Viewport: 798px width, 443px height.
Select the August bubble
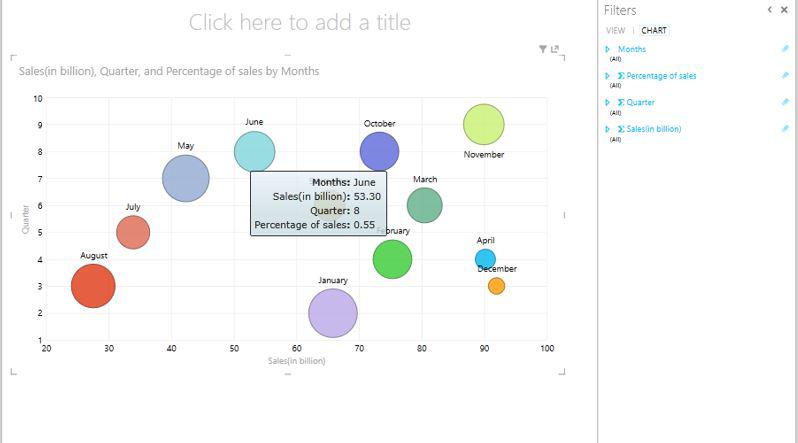(93, 286)
